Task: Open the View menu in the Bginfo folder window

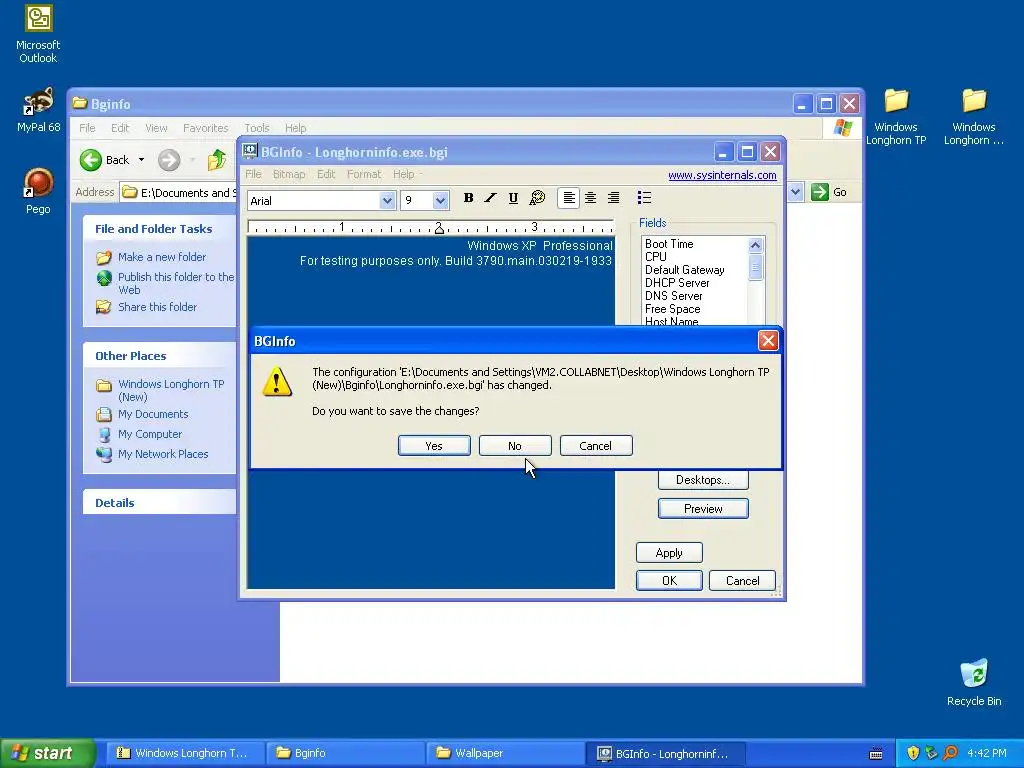Action: (x=156, y=128)
